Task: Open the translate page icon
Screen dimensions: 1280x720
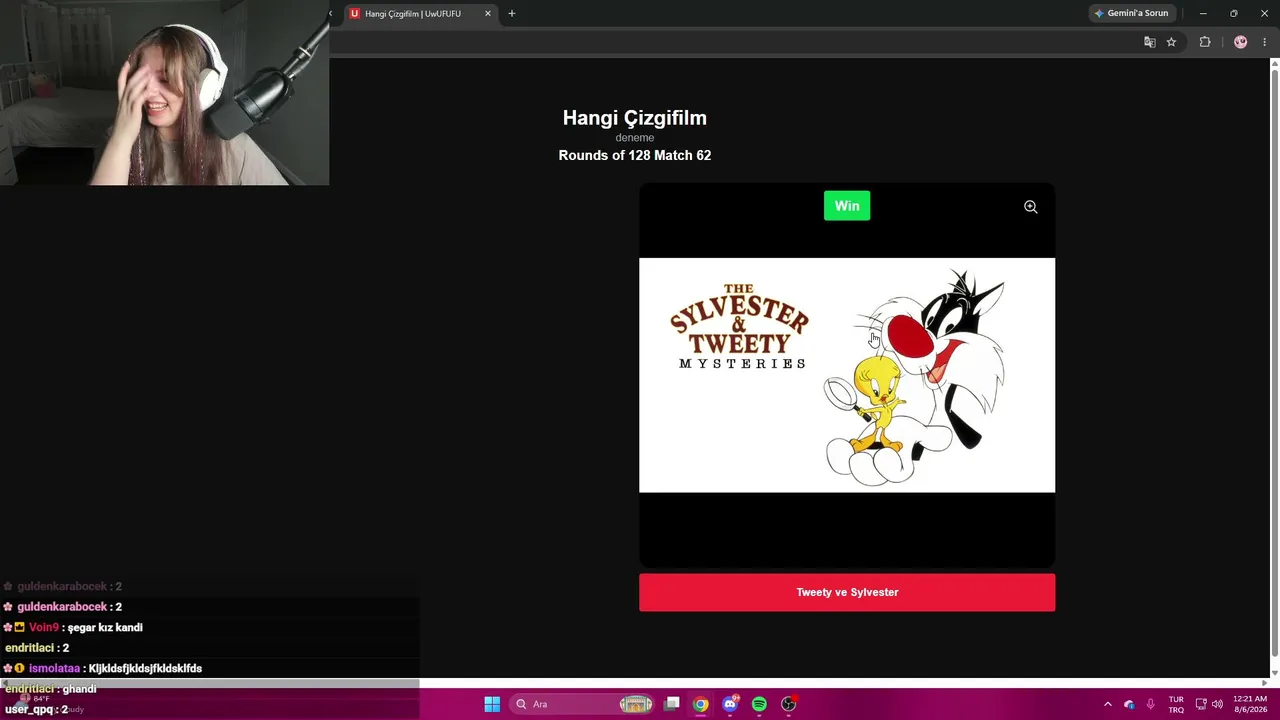Action: [x=1150, y=42]
